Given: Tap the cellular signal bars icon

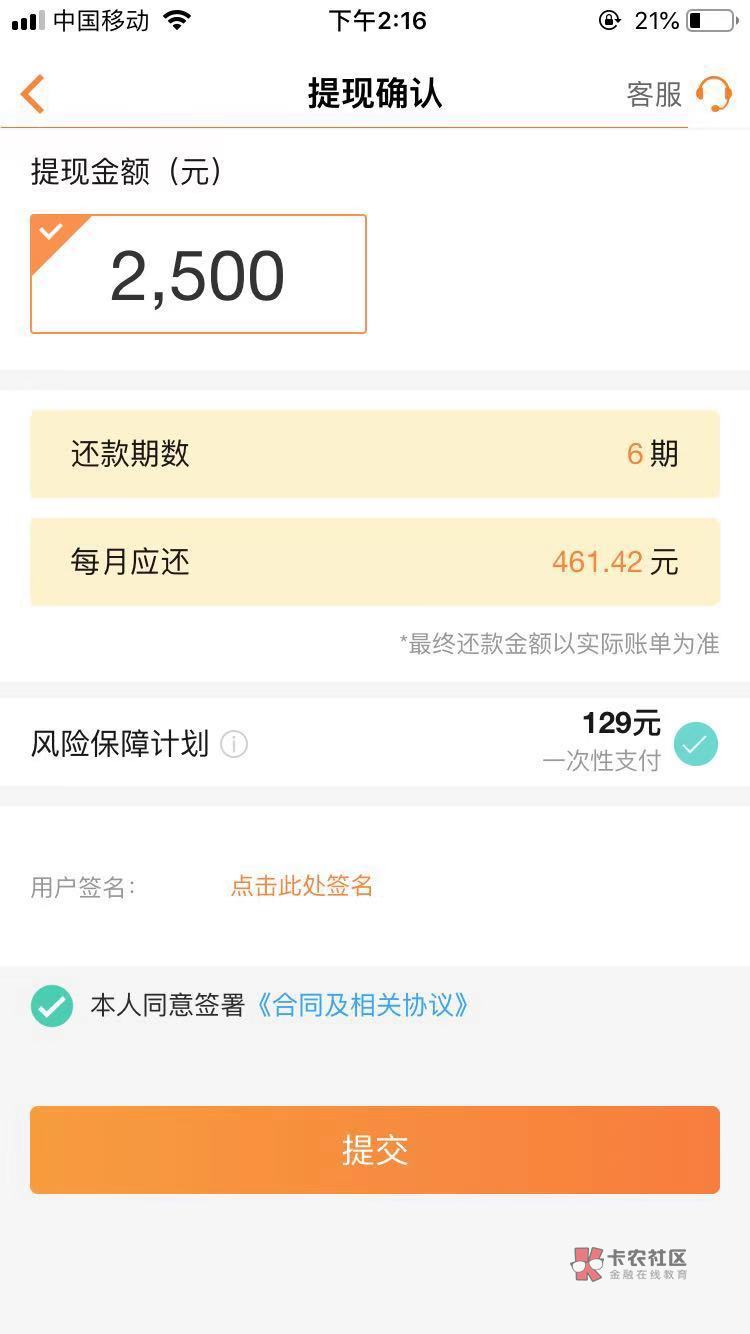Looking at the screenshot, I should [x=28, y=21].
